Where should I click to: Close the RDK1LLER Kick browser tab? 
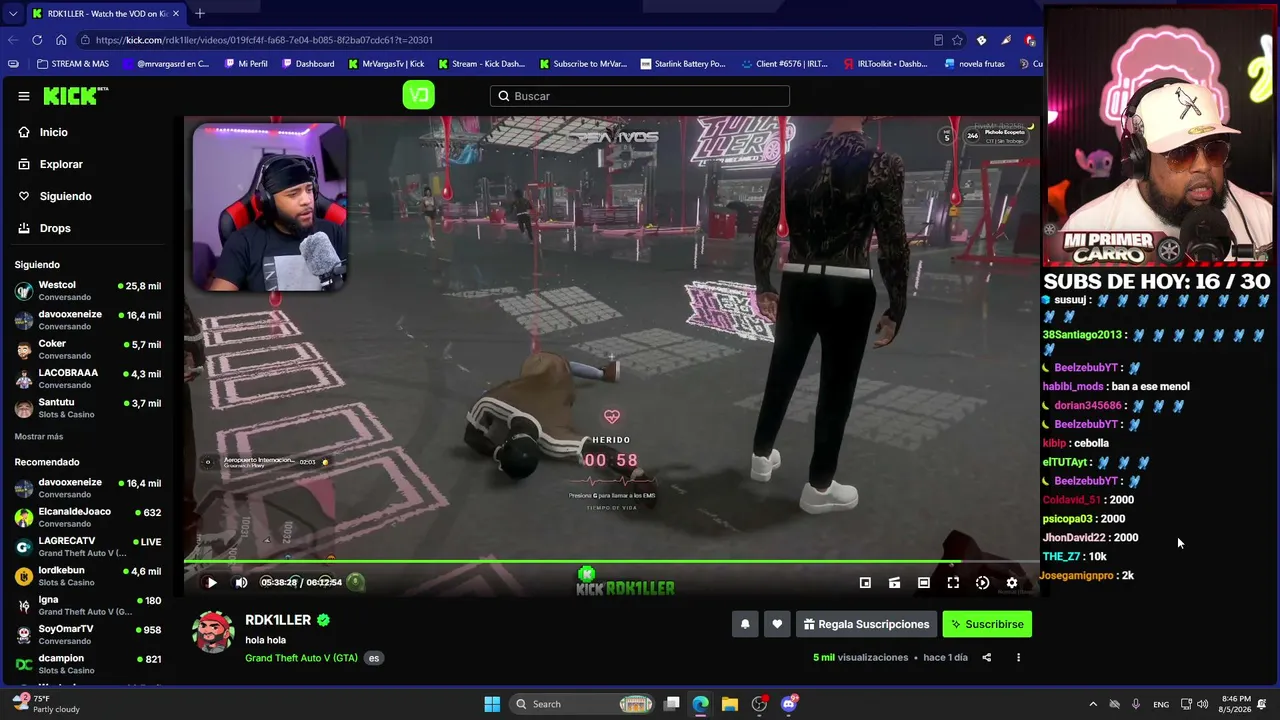point(176,14)
